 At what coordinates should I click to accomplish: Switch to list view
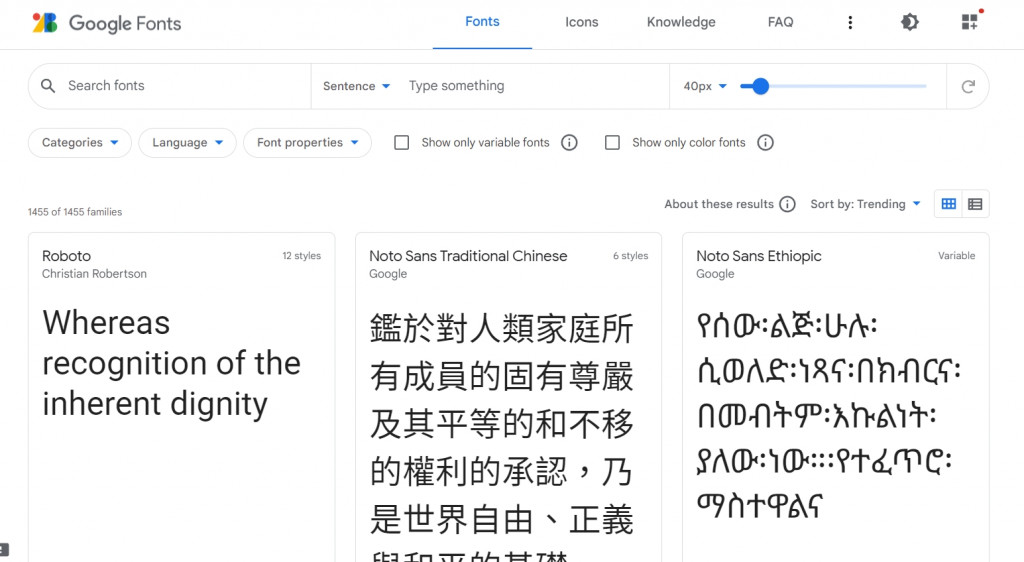click(975, 204)
